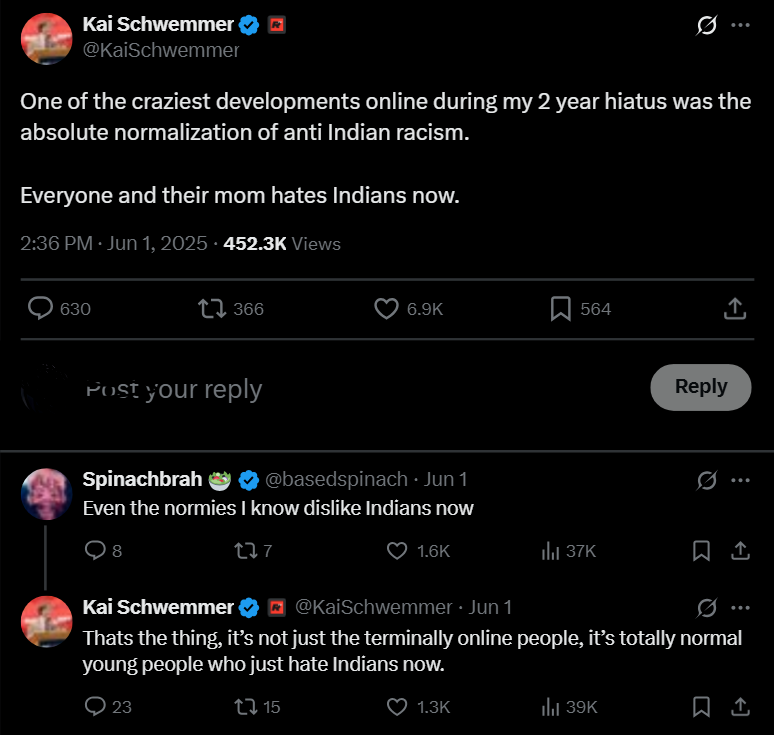Screen dimensions: 774x735
Task: Open more options on Spinachbrah's reply
Action: [x=740, y=480]
